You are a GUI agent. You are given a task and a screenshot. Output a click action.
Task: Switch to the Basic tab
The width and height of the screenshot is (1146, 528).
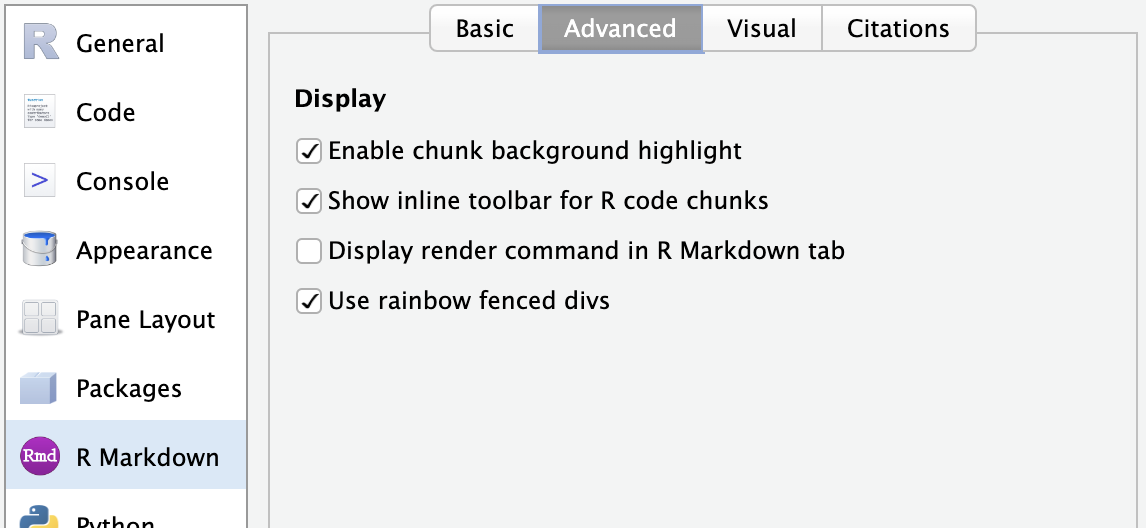tap(485, 29)
